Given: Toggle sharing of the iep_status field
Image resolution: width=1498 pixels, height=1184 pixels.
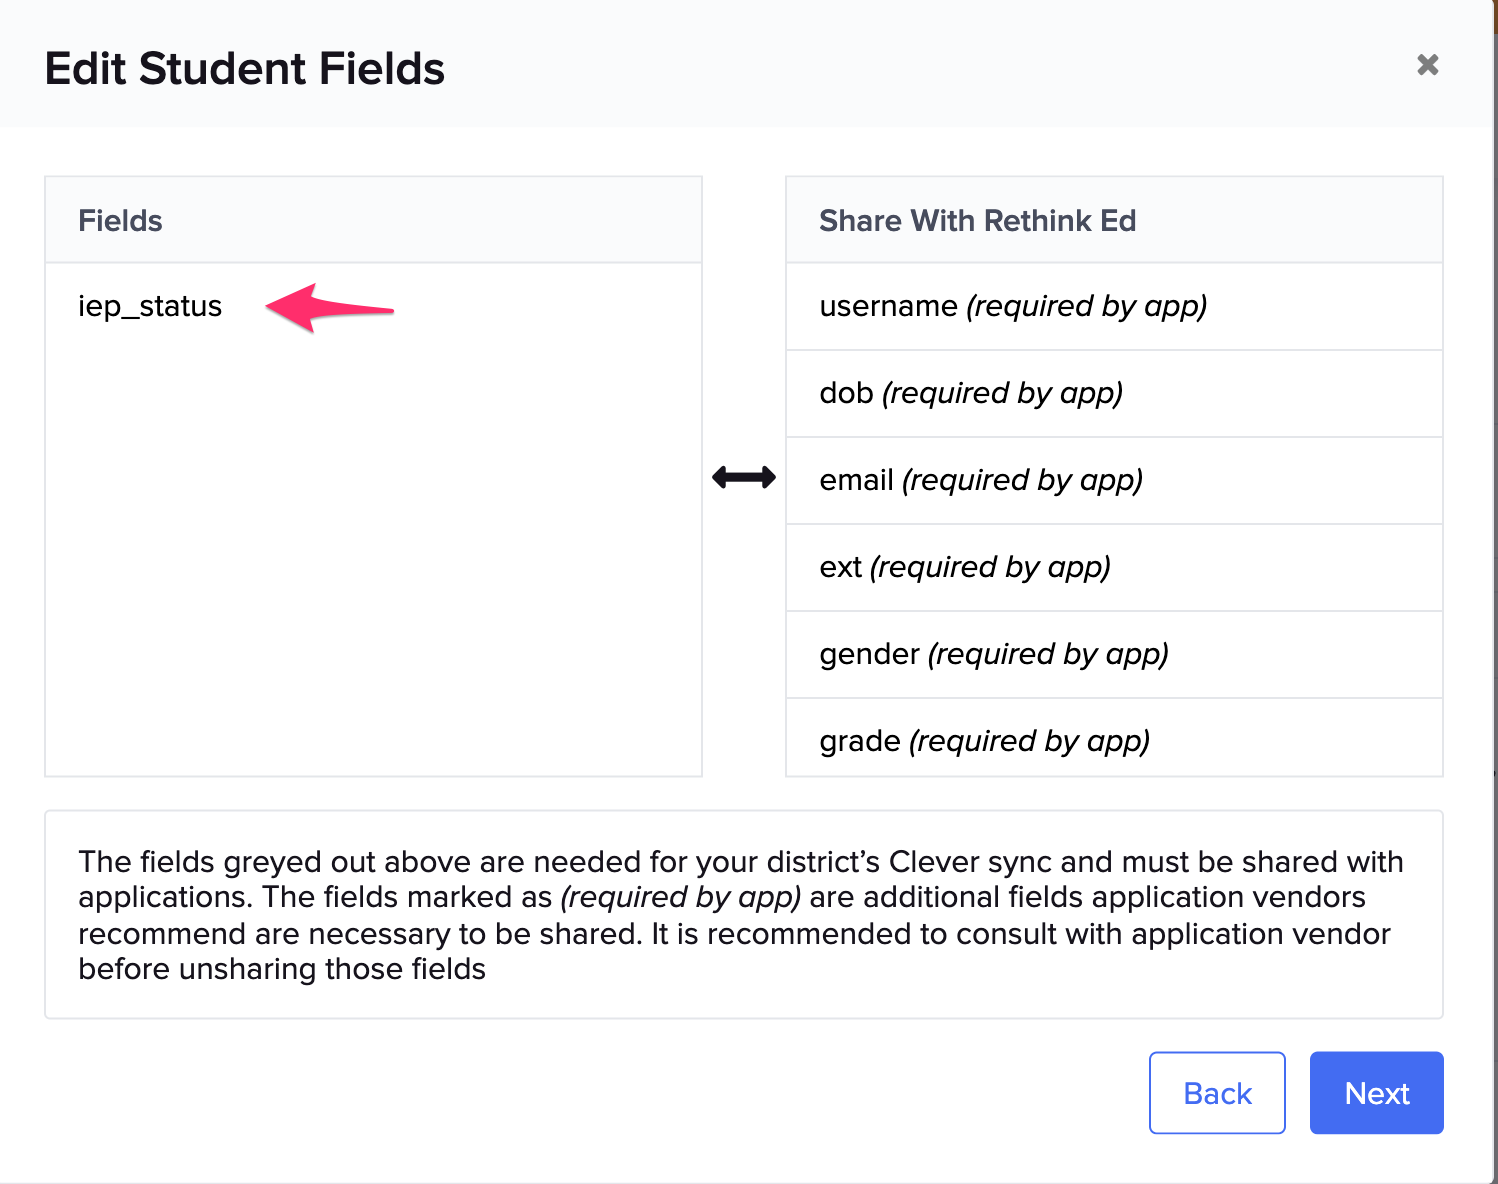Looking at the screenshot, I should (x=150, y=307).
